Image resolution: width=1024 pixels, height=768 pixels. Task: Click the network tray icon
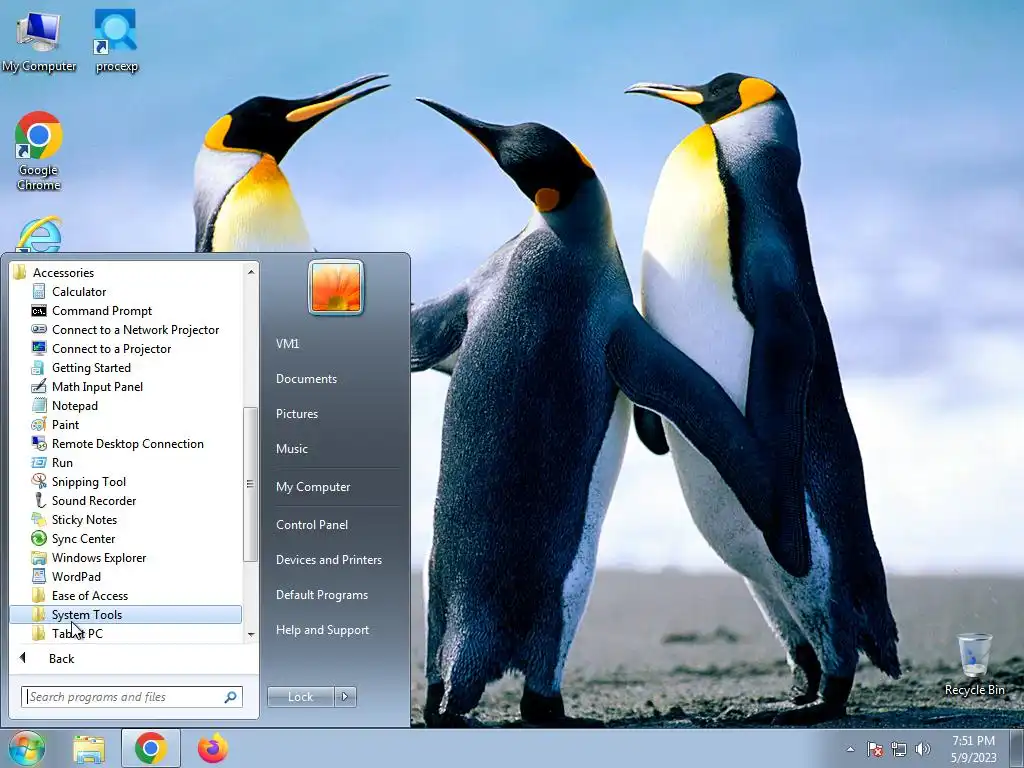click(x=899, y=749)
